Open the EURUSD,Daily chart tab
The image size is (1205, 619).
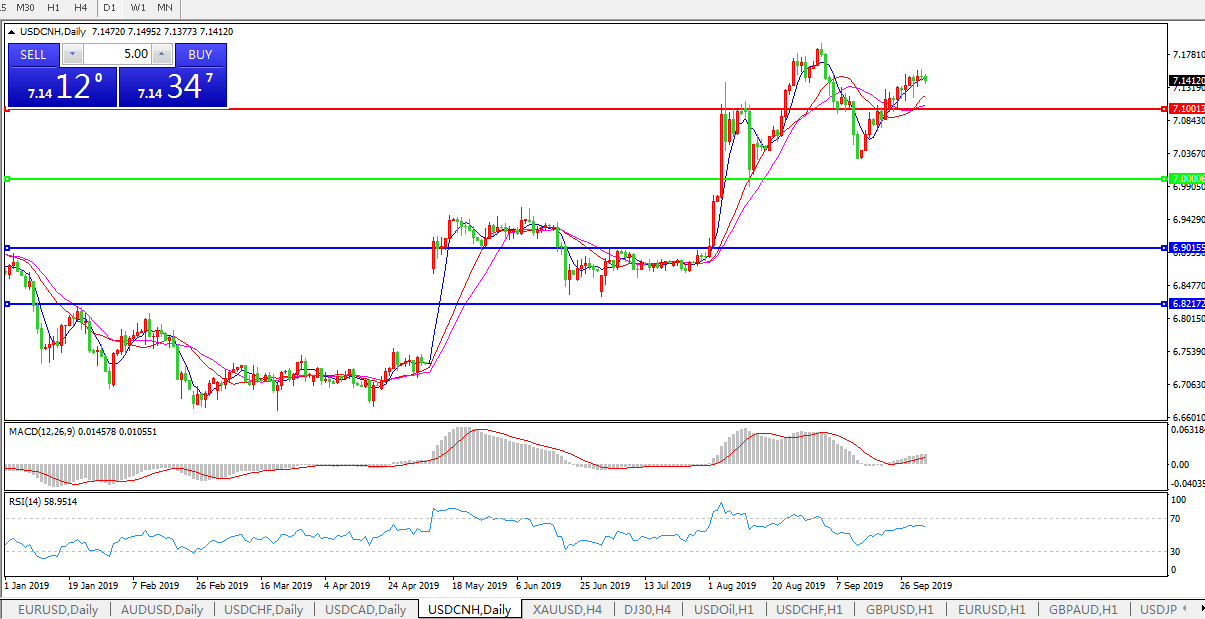pos(57,609)
